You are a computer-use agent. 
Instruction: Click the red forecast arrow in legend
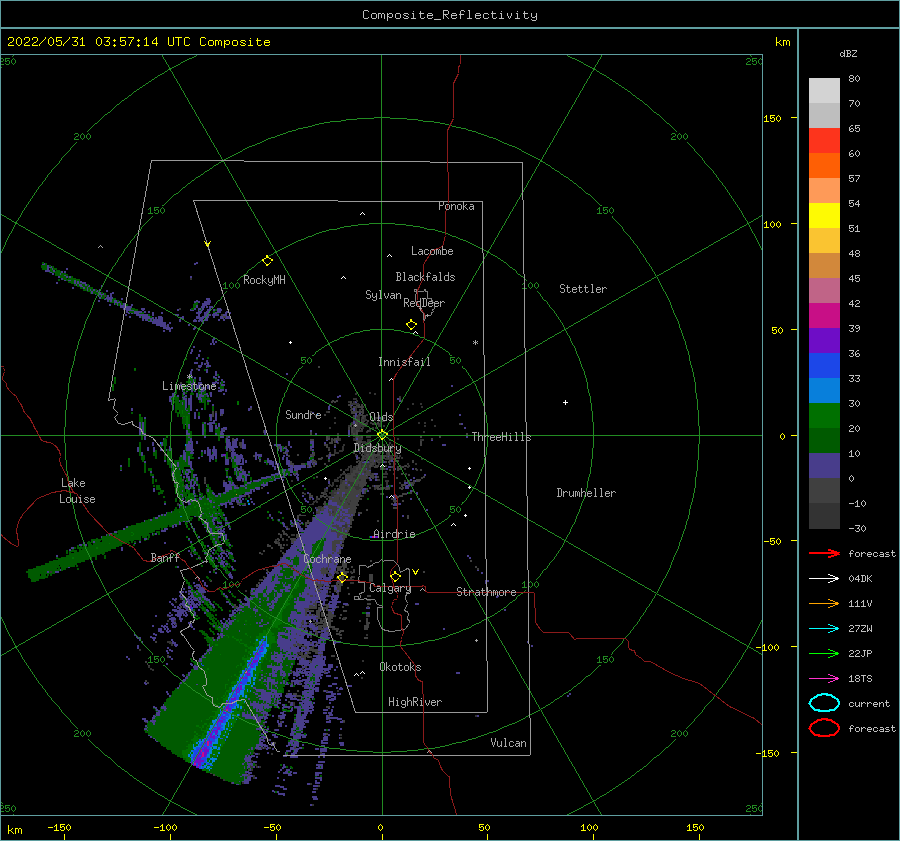(x=824, y=553)
